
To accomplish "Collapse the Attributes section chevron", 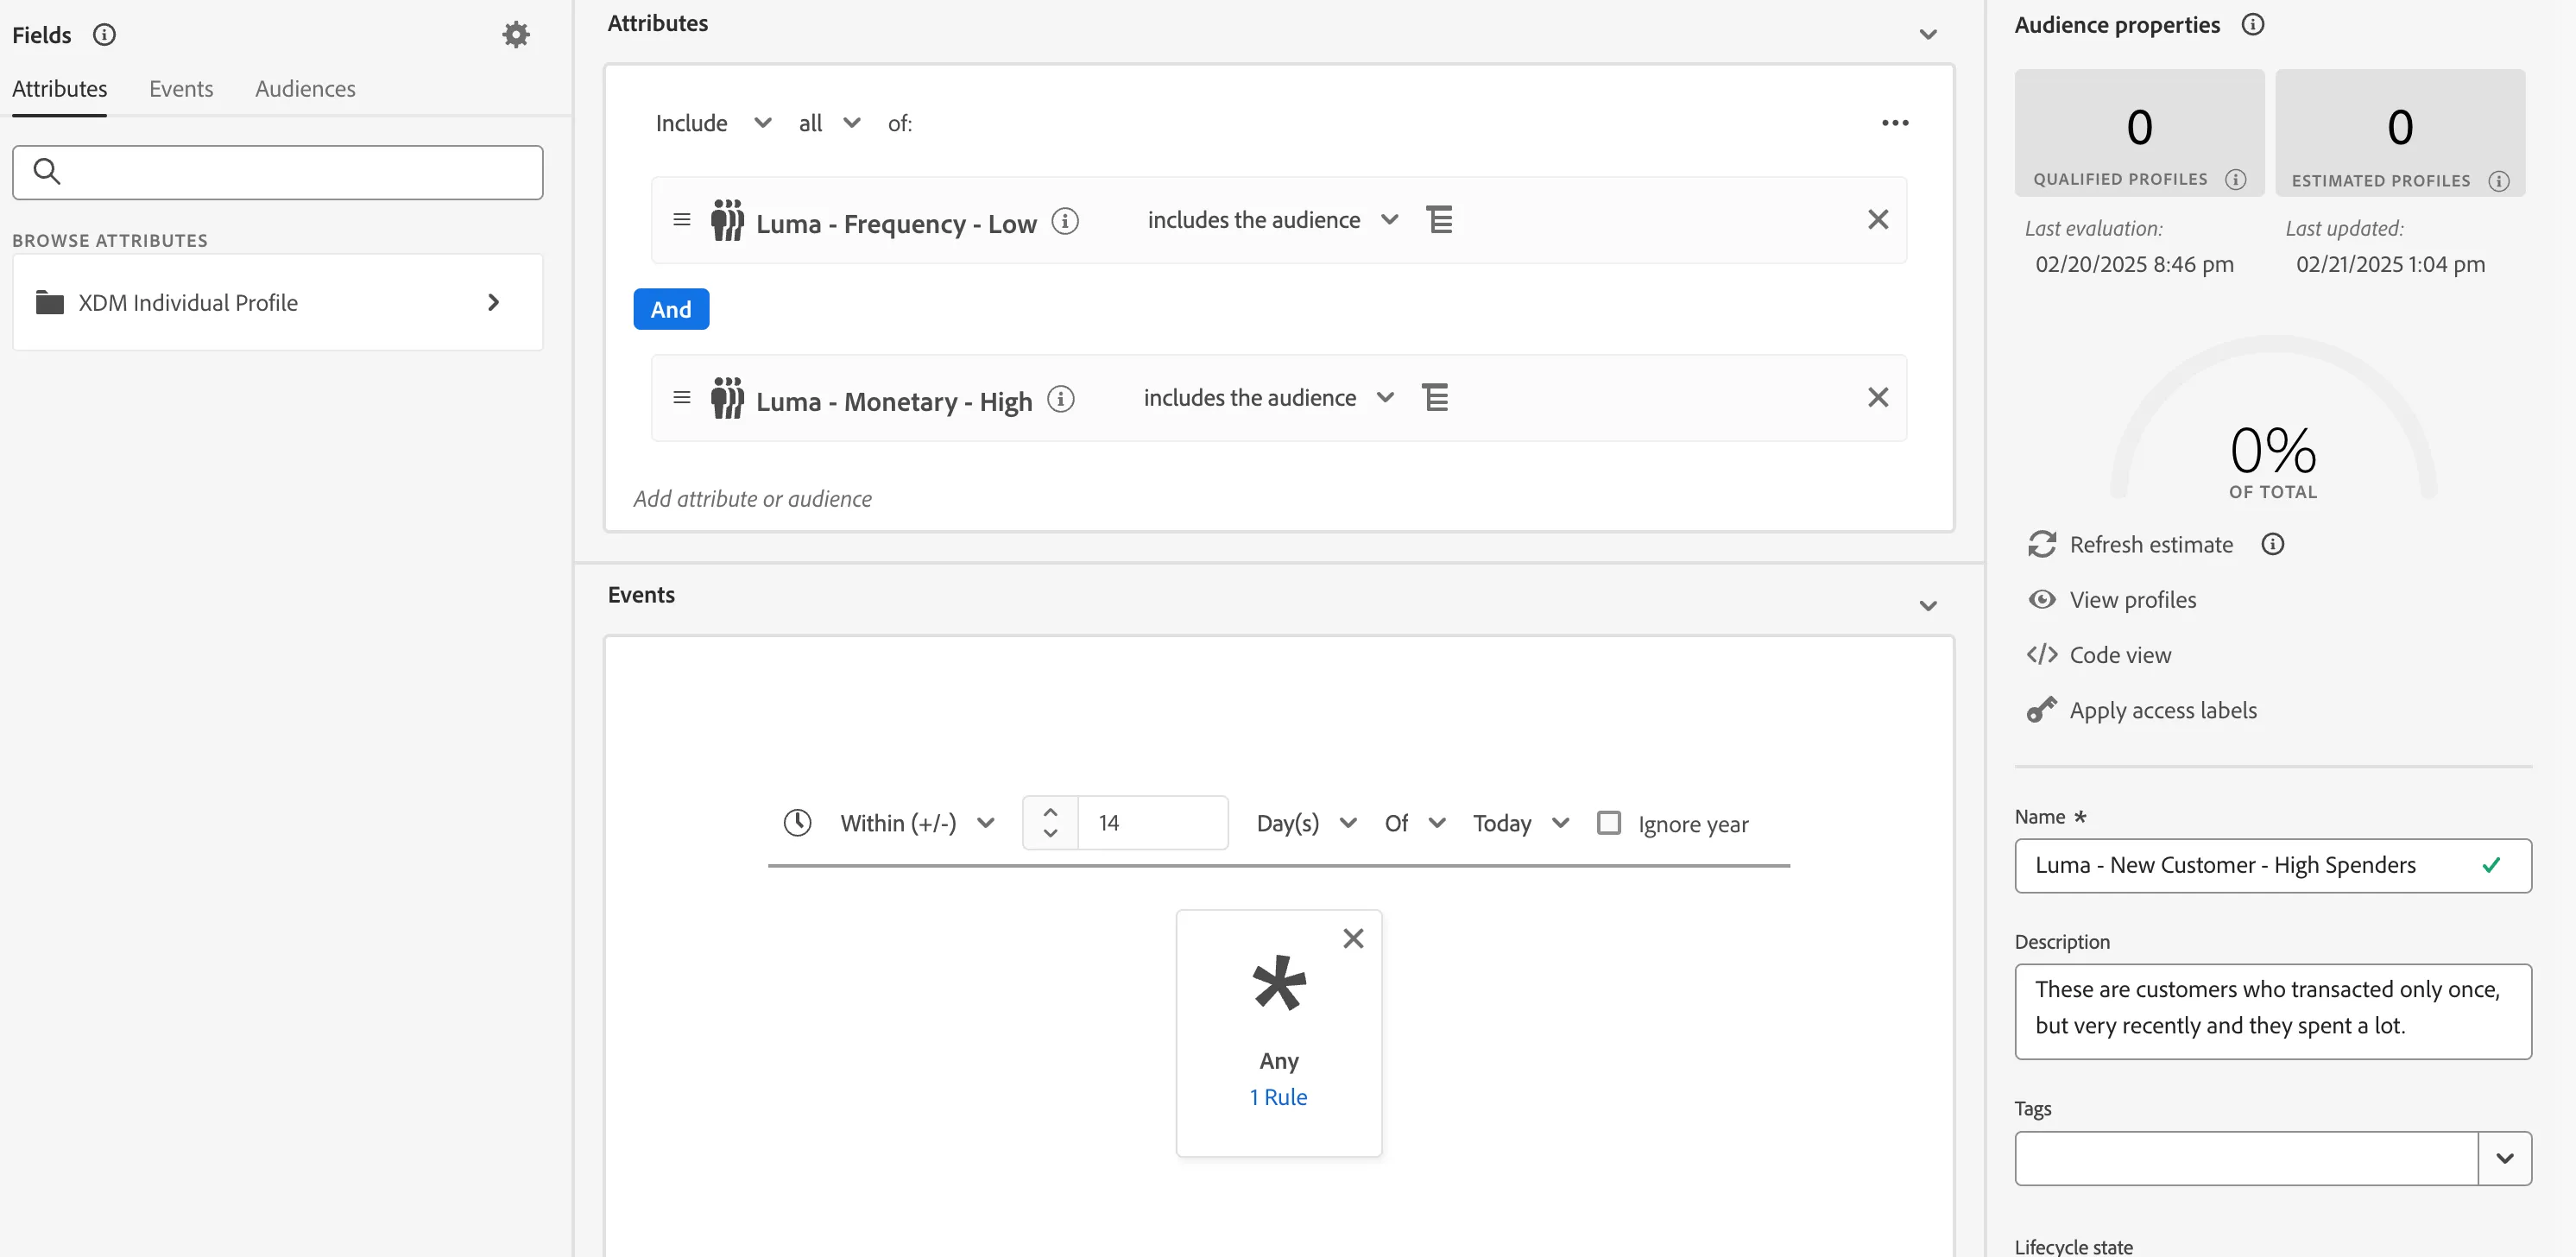I will tap(1928, 35).
